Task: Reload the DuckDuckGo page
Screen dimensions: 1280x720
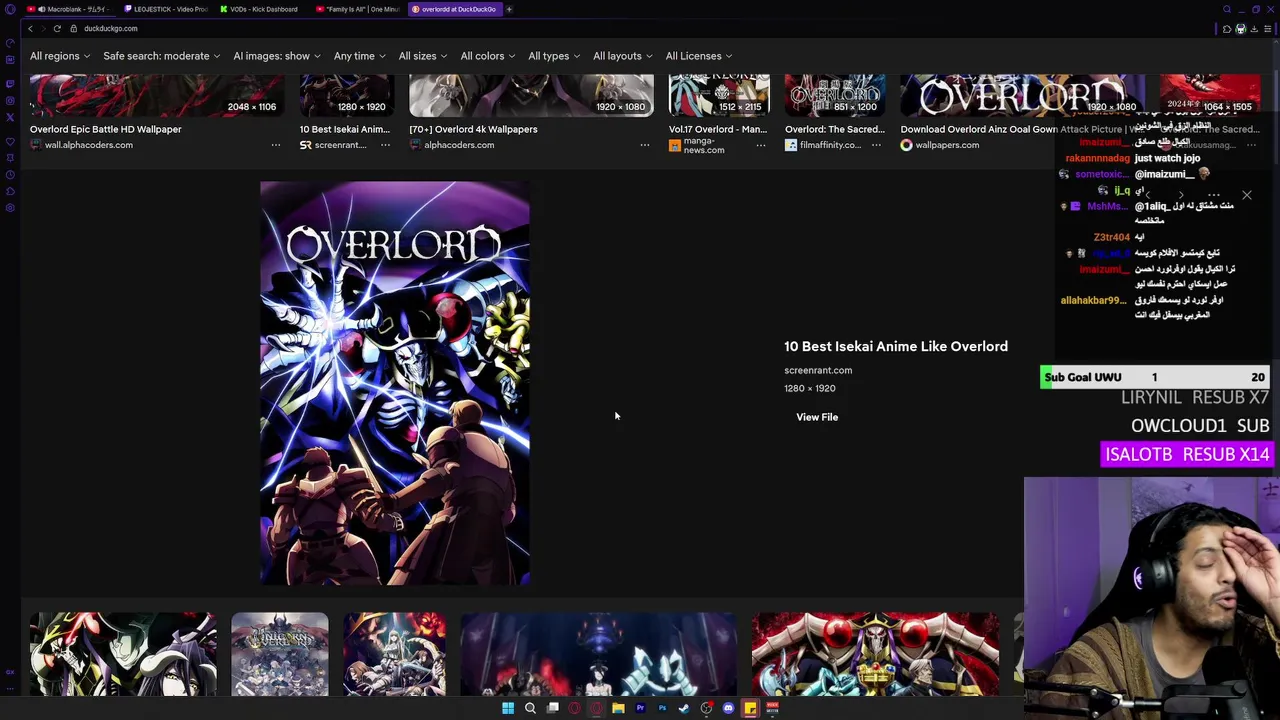Action: click(57, 29)
